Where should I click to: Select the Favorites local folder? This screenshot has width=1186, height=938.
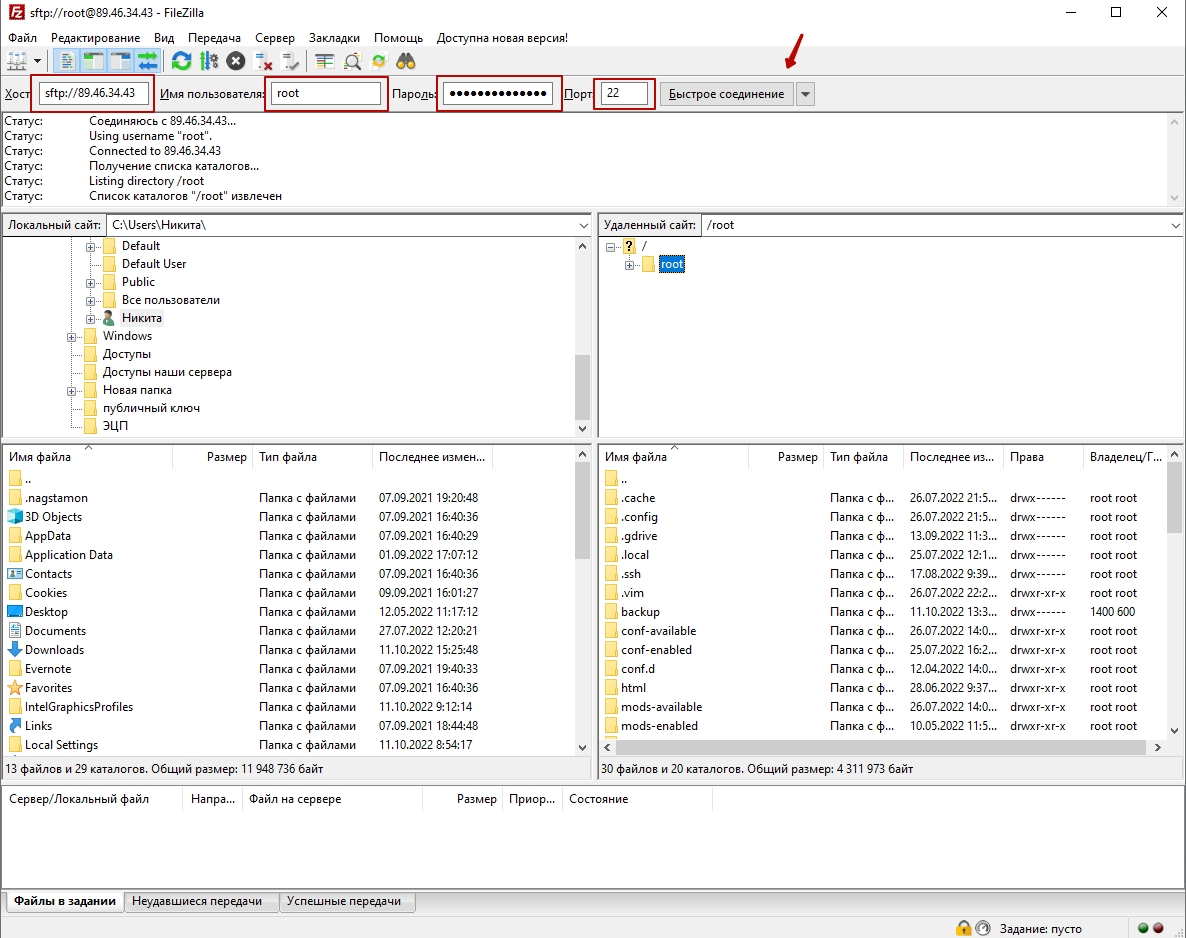pos(48,688)
